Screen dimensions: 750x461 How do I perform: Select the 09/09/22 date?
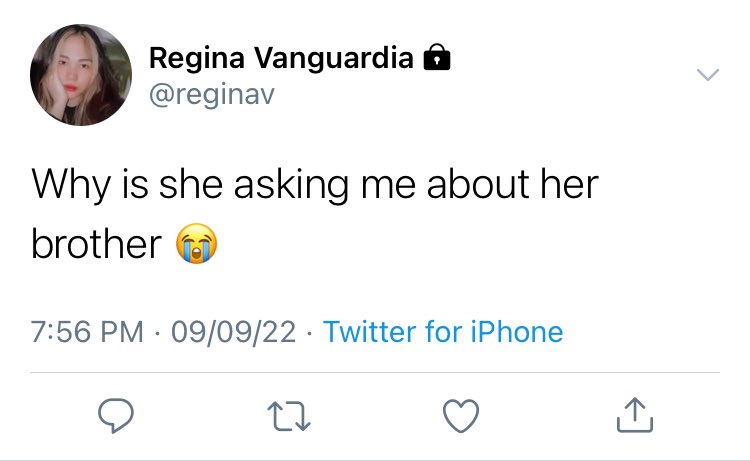click(234, 332)
